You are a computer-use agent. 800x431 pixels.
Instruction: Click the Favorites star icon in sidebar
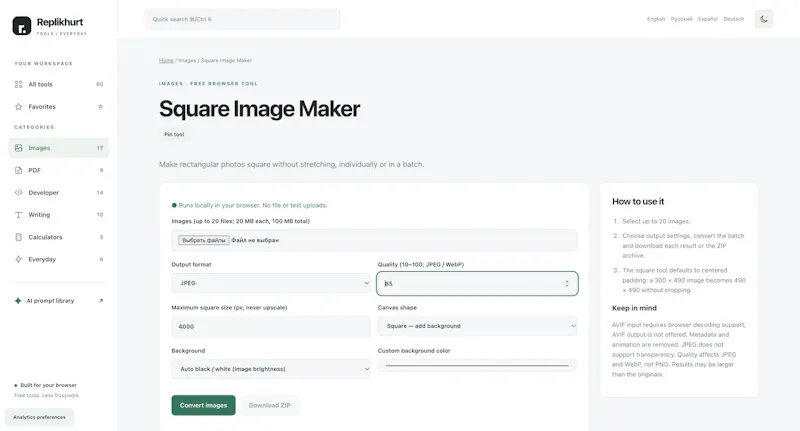[18, 107]
